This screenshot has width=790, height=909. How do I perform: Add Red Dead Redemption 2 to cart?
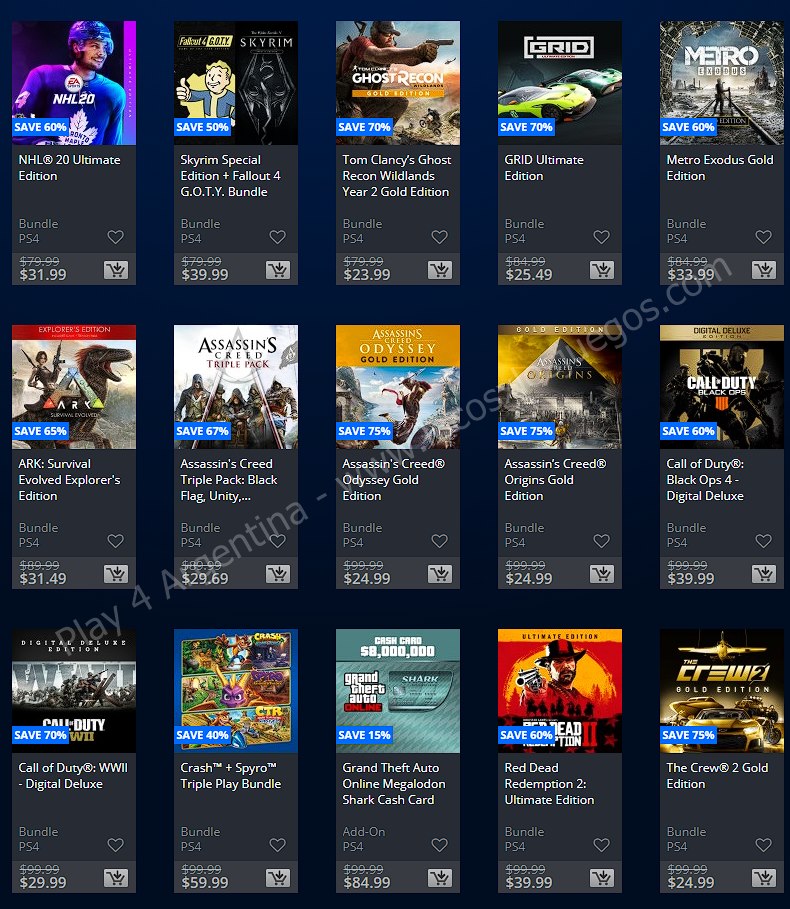point(601,878)
